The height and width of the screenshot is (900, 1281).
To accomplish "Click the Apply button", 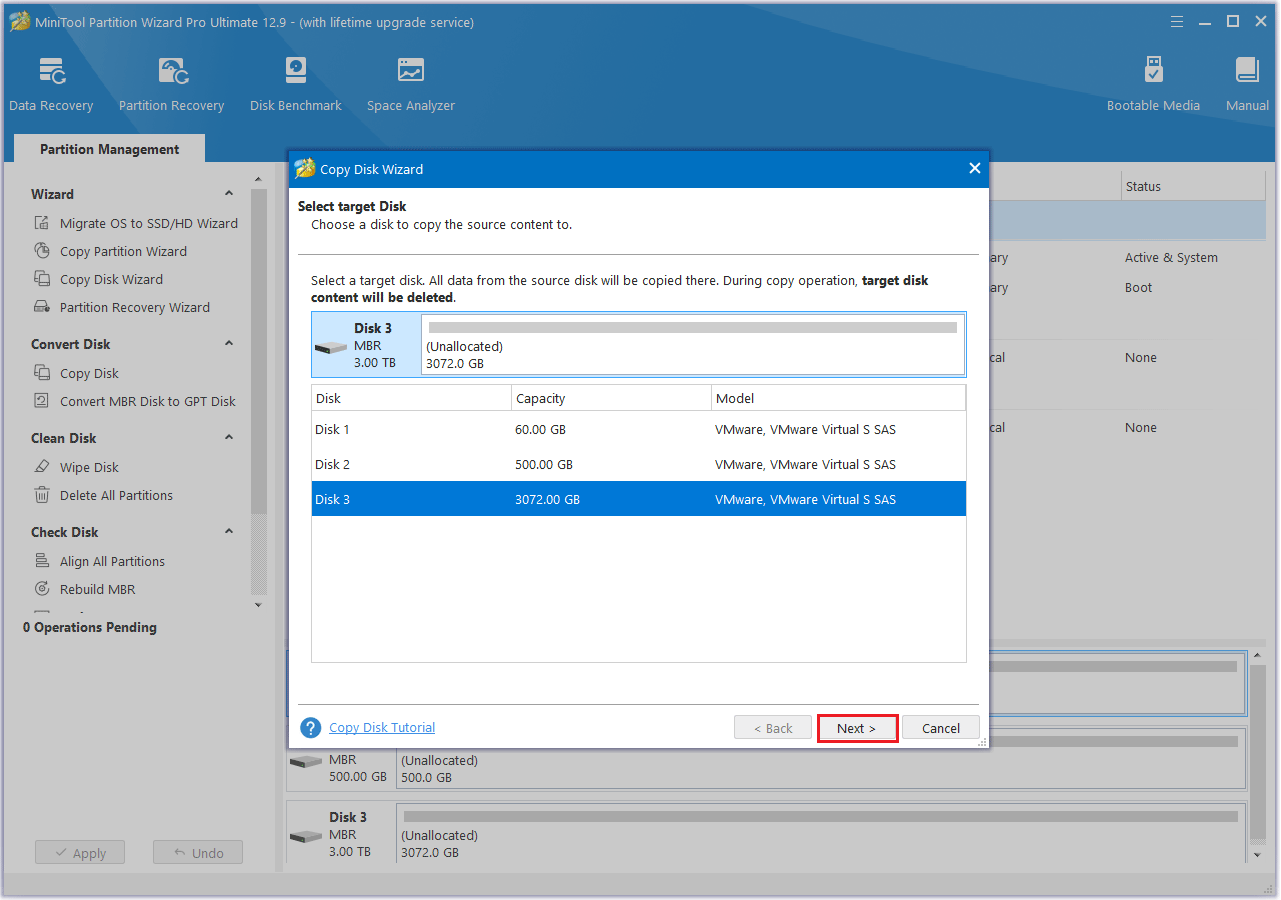I will pyautogui.click(x=80, y=853).
